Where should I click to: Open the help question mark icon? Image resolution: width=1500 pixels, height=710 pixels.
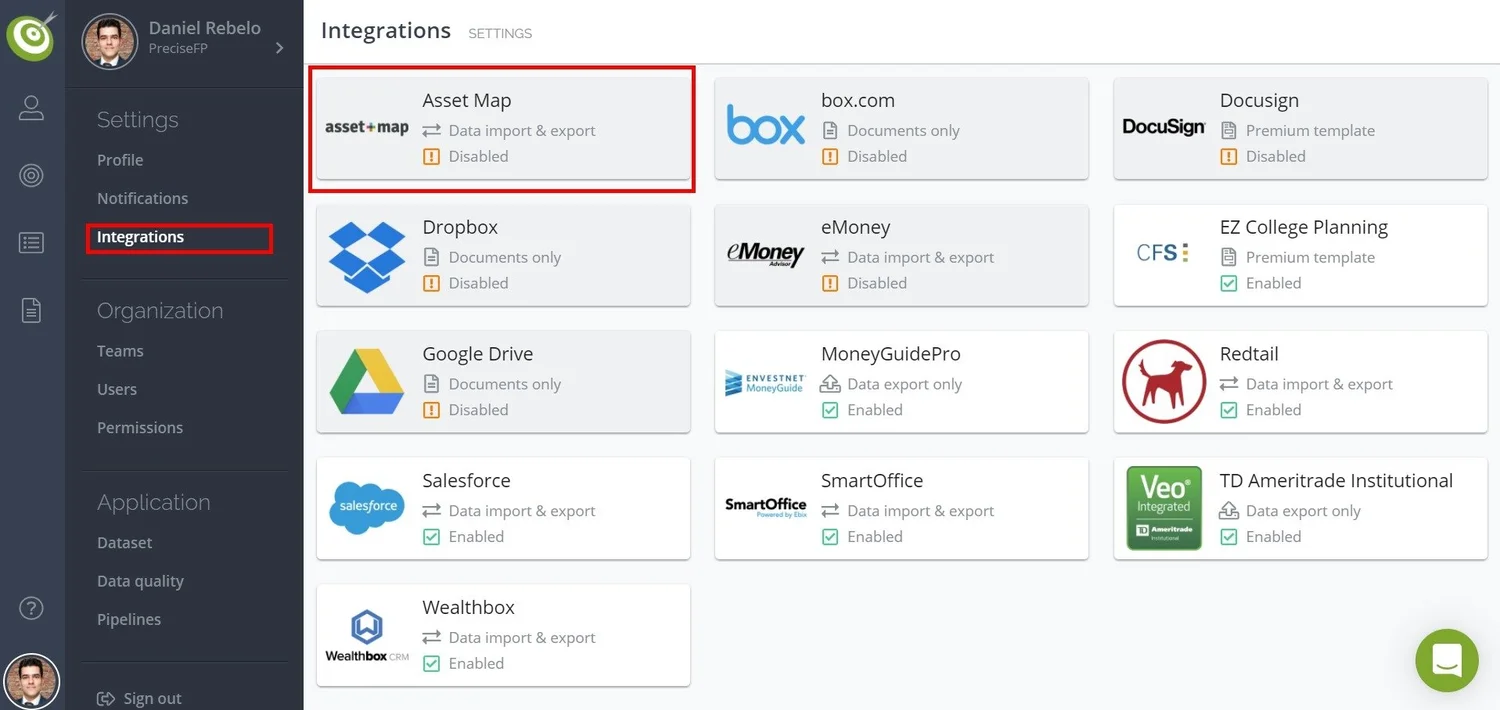click(x=32, y=607)
